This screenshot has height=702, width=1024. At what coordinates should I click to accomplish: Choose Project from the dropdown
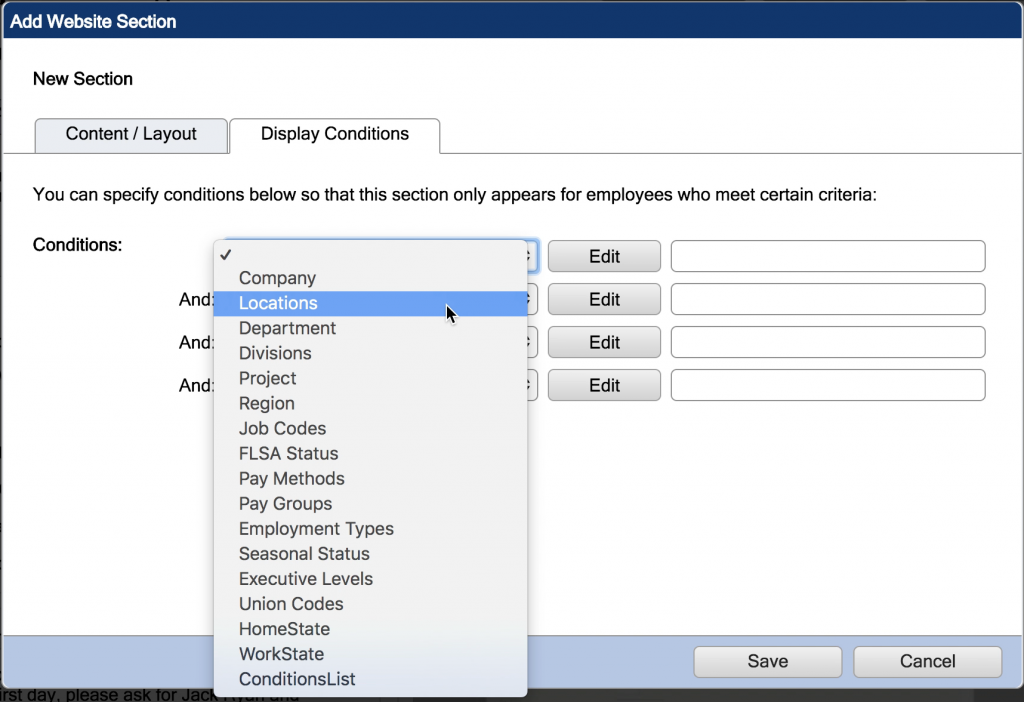267,378
